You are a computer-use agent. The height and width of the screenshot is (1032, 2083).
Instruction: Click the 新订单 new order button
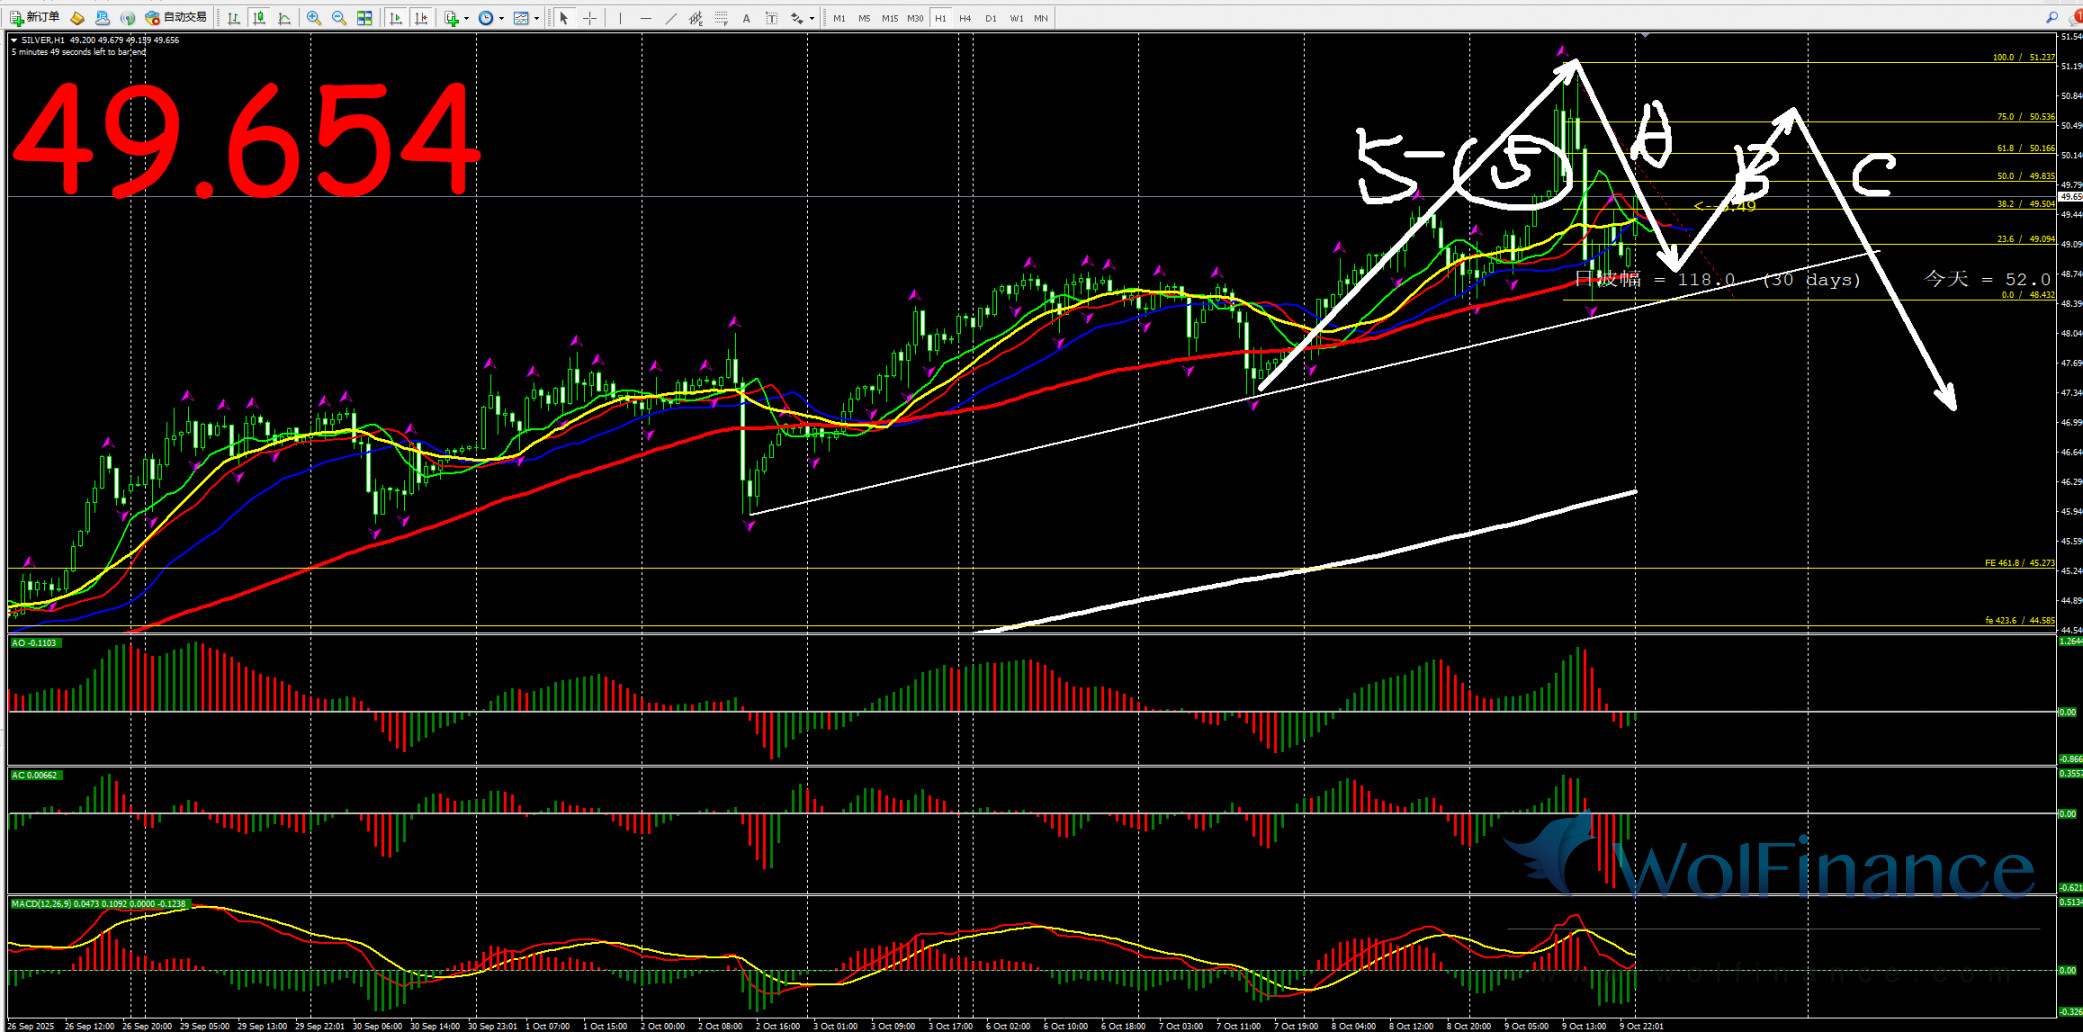coord(35,18)
